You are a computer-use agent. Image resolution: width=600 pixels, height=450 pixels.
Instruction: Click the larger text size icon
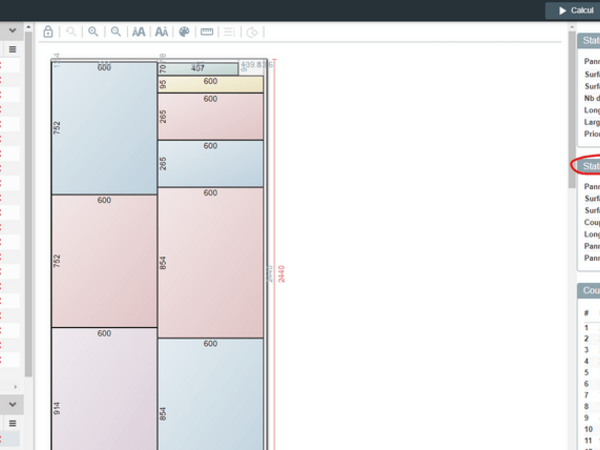[x=161, y=32]
